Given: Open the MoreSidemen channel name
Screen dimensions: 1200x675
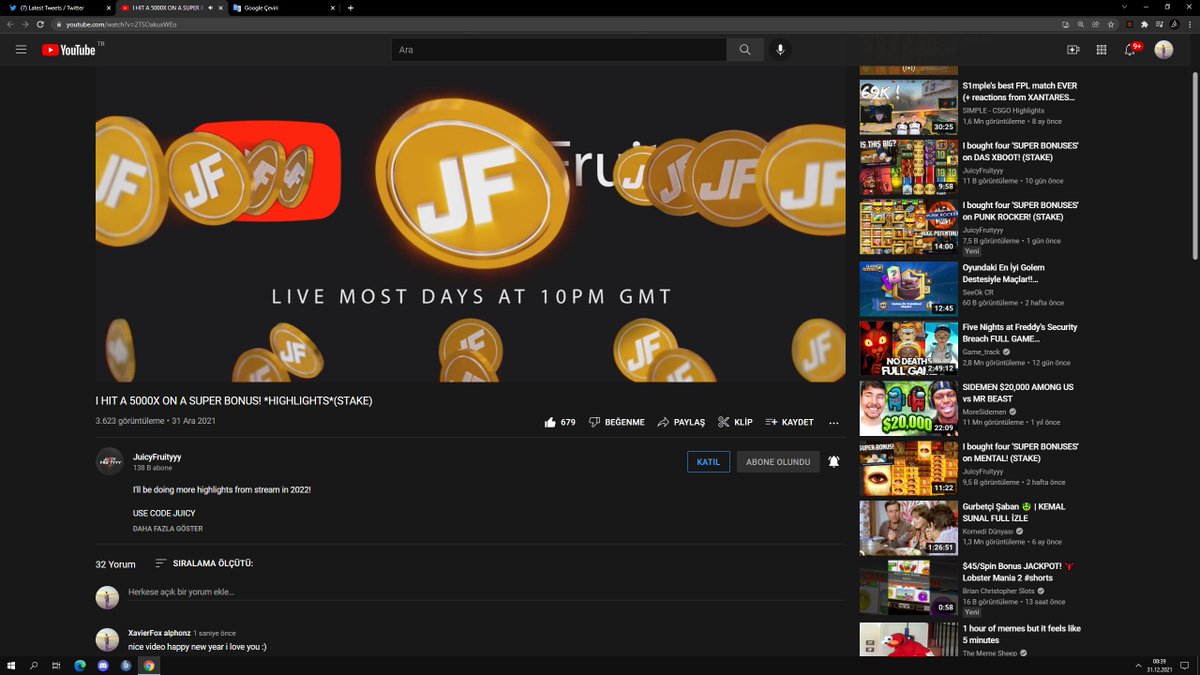Looking at the screenshot, I should [984, 411].
